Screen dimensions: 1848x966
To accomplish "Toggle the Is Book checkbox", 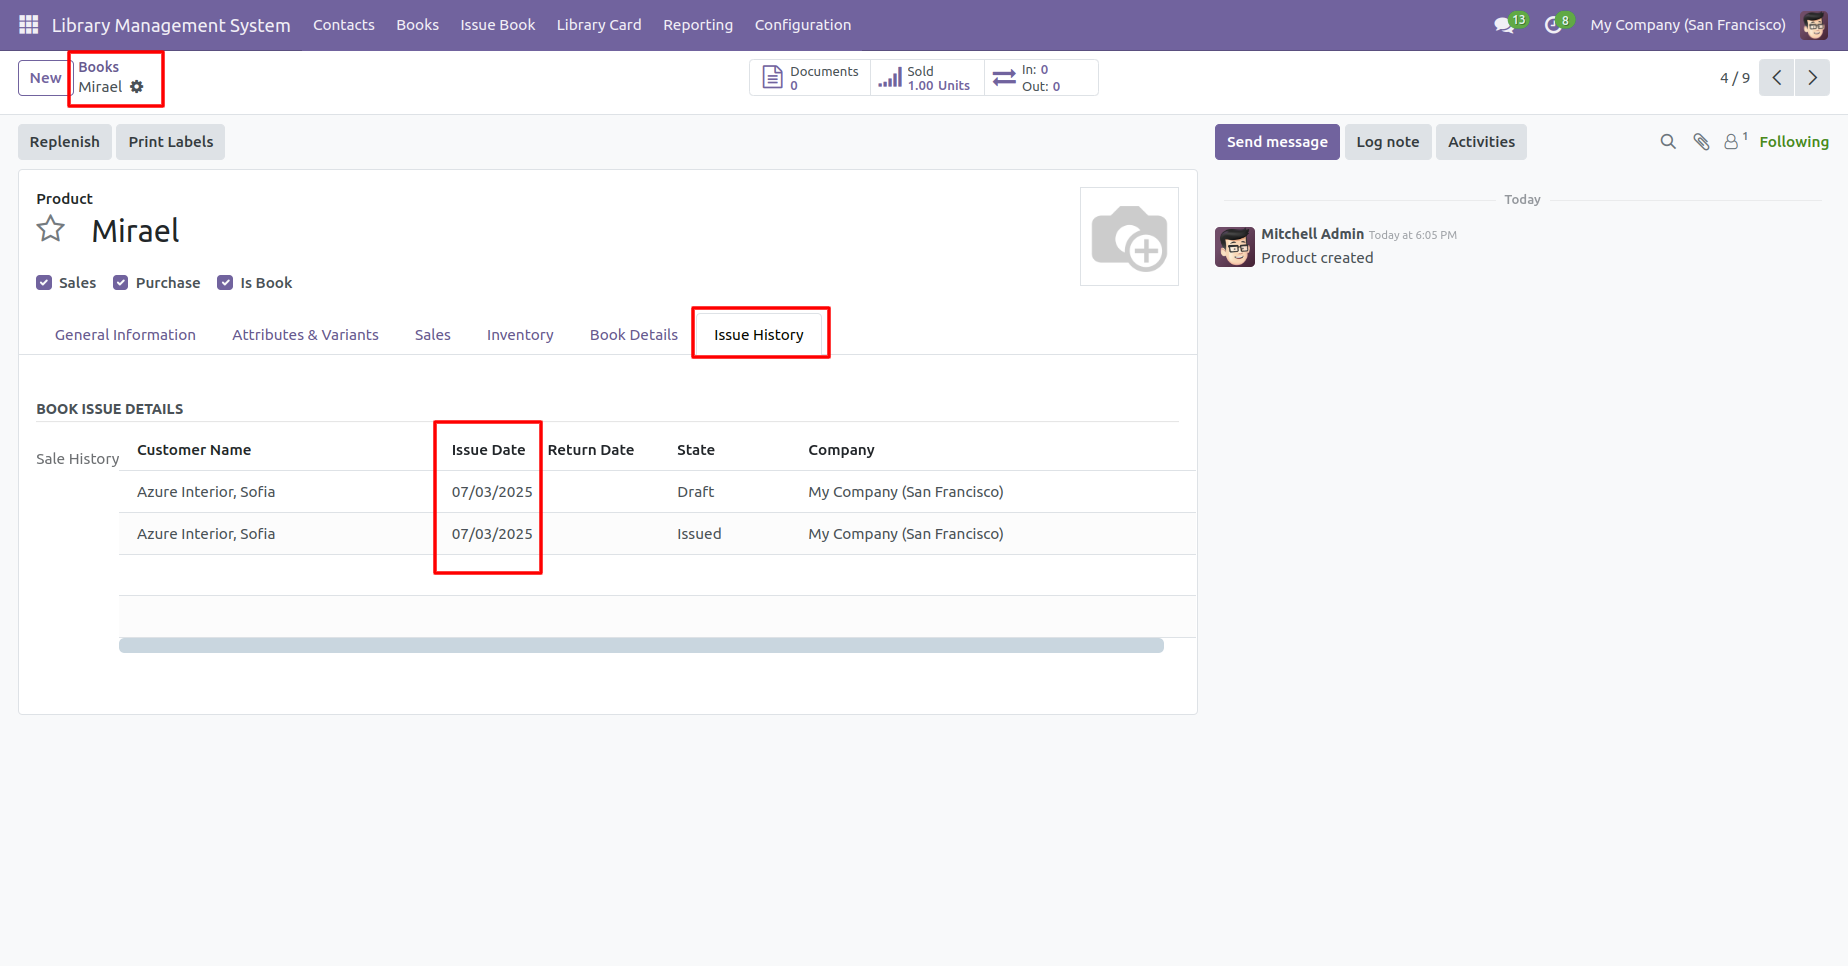I will 225,283.
